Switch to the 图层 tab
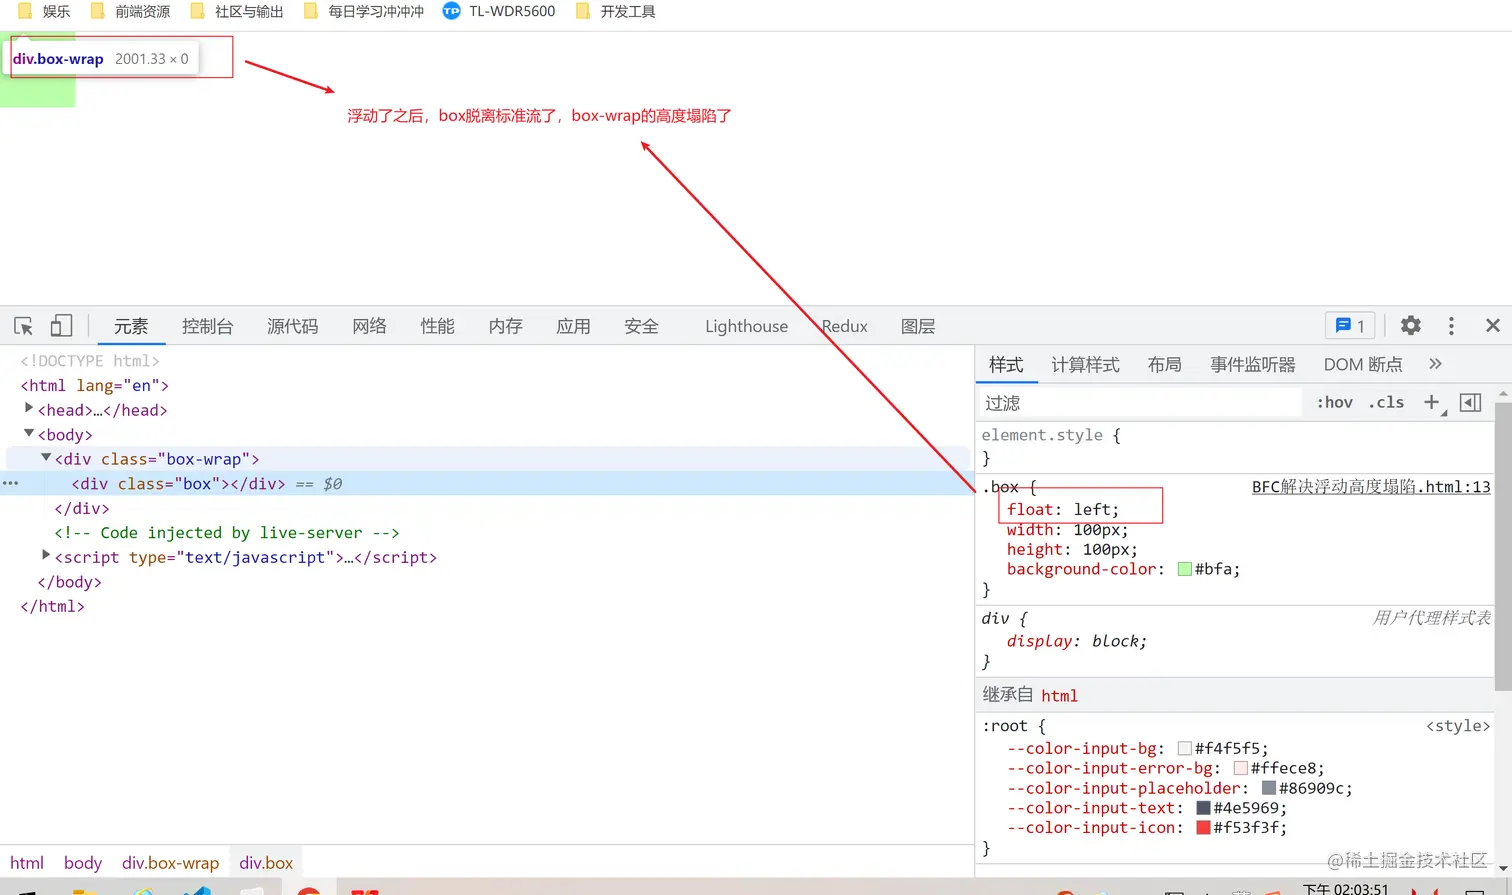The height and width of the screenshot is (895, 1512). tap(918, 326)
